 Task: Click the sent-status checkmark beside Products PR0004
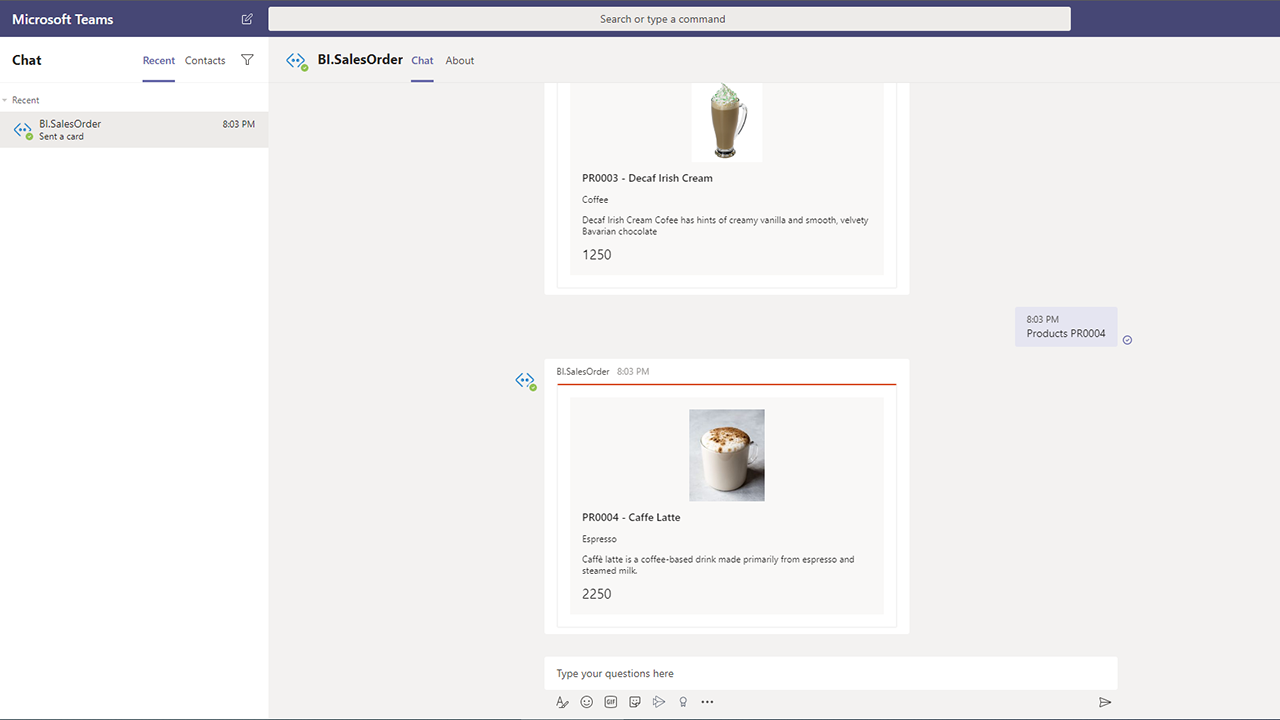1127,340
